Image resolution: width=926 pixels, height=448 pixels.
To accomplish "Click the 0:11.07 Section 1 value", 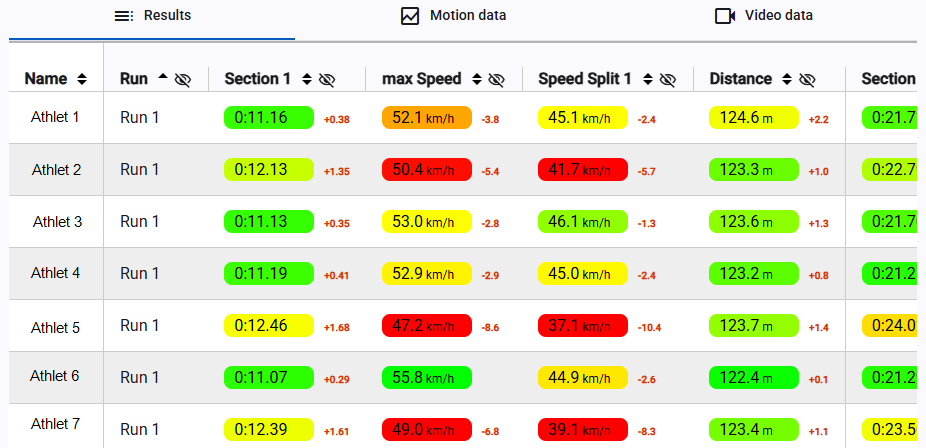I will [x=269, y=378].
